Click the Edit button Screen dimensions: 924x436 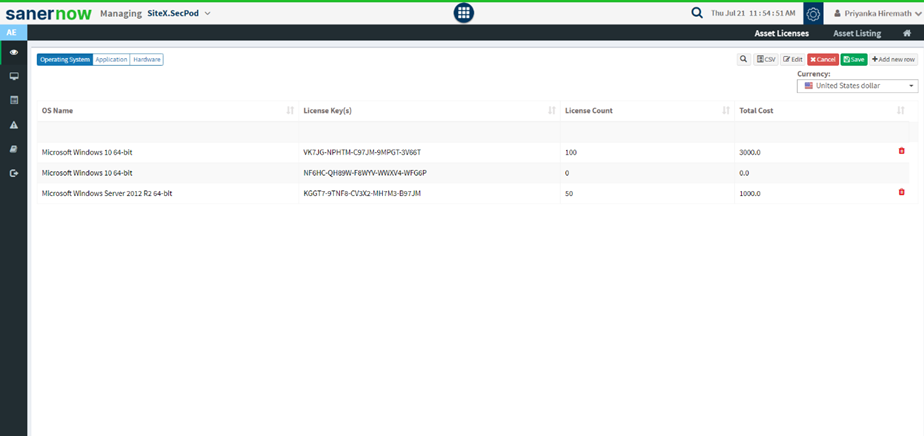click(793, 60)
